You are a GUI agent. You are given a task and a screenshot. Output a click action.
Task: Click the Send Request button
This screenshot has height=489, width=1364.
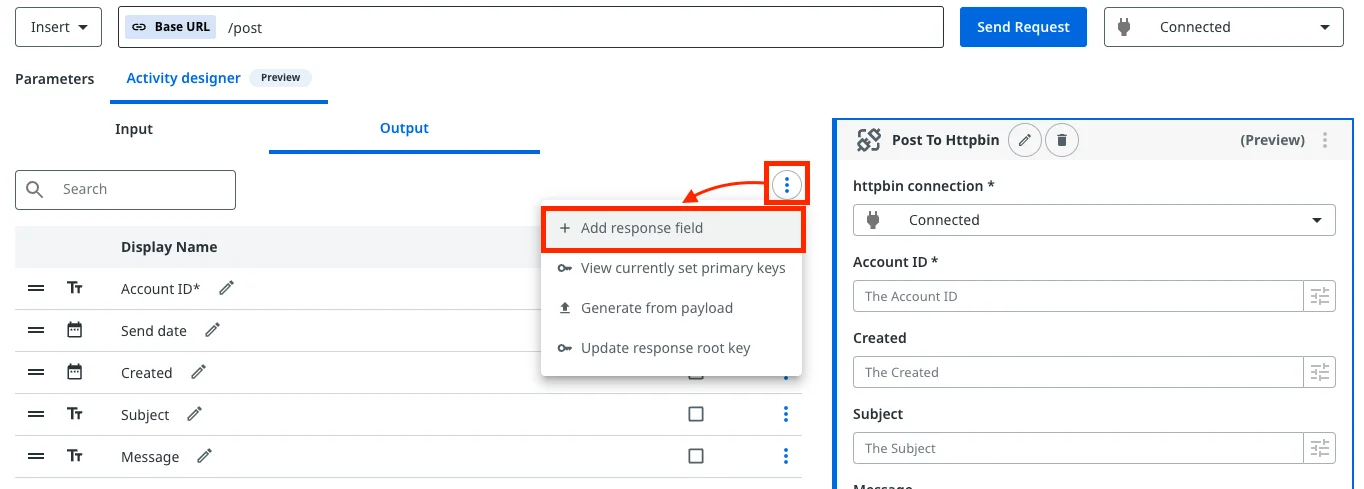coord(1023,27)
